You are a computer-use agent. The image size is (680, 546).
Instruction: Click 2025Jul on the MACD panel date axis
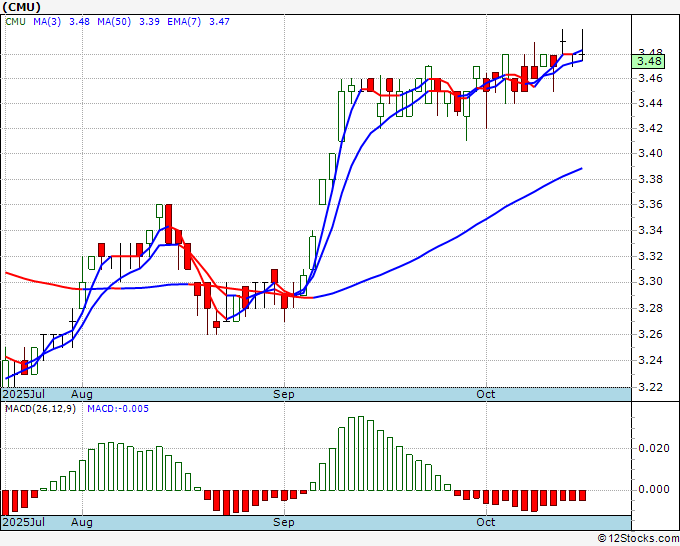point(24,522)
